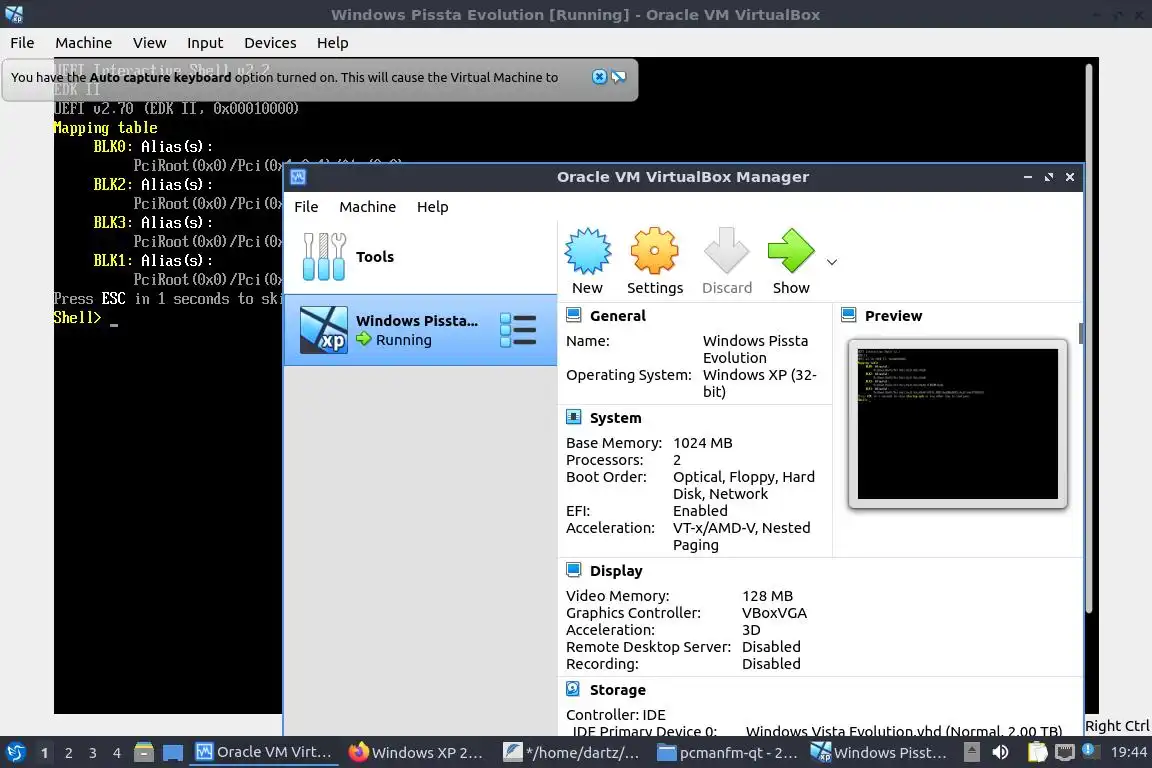The width and height of the screenshot is (1152, 768).
Task: Click the Shell> prompt in VM screen
Action: (x=77, y=317)
